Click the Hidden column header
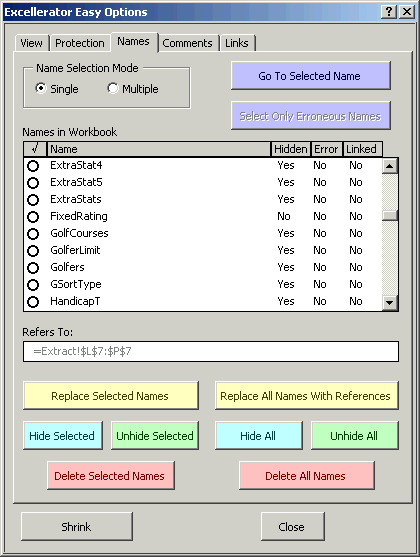The height and width of the screenshot is (557, 420). tap(291, 149)
